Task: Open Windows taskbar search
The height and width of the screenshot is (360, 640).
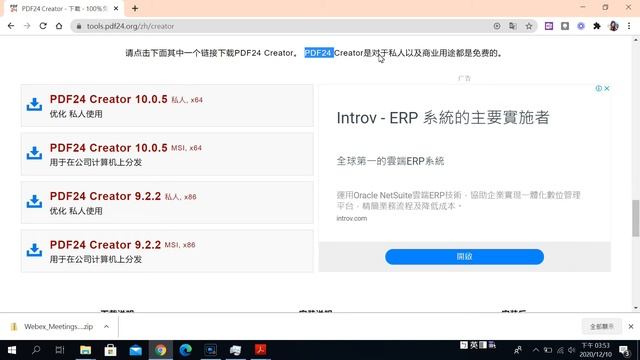Action: coord(36,350)
